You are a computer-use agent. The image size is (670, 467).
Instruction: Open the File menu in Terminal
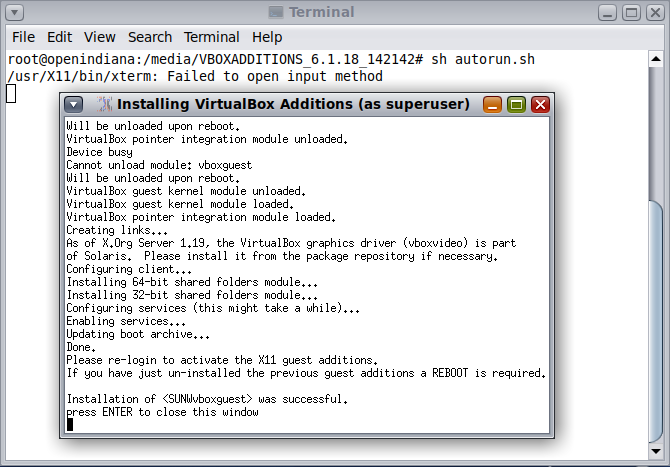click(x=23, y=37)
